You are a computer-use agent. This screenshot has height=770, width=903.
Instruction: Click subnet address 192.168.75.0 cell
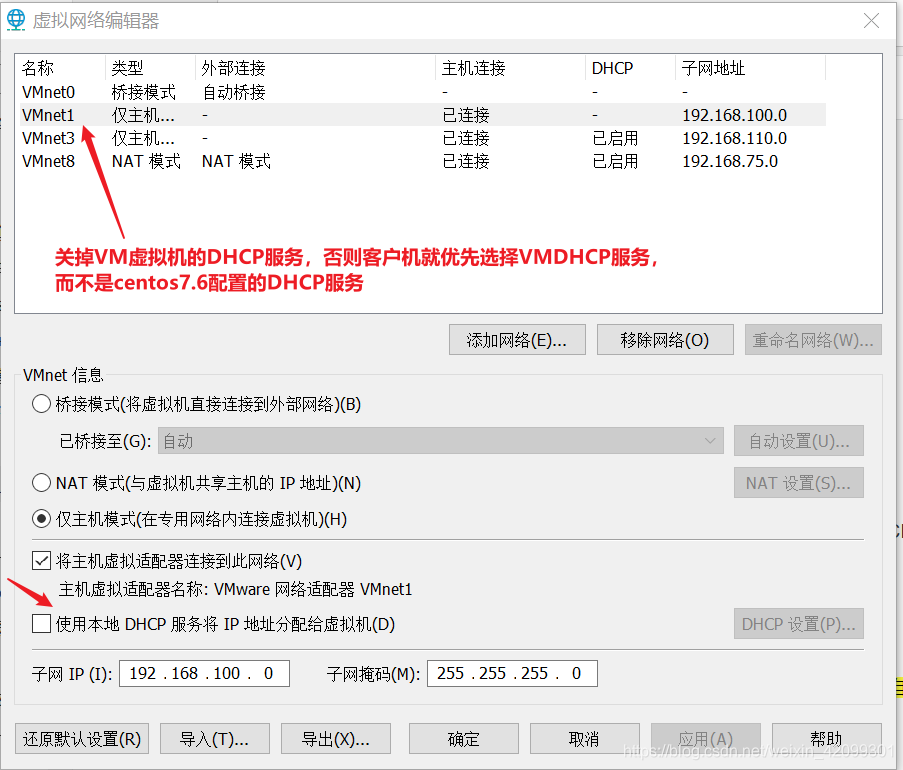(x=730, y=161)
